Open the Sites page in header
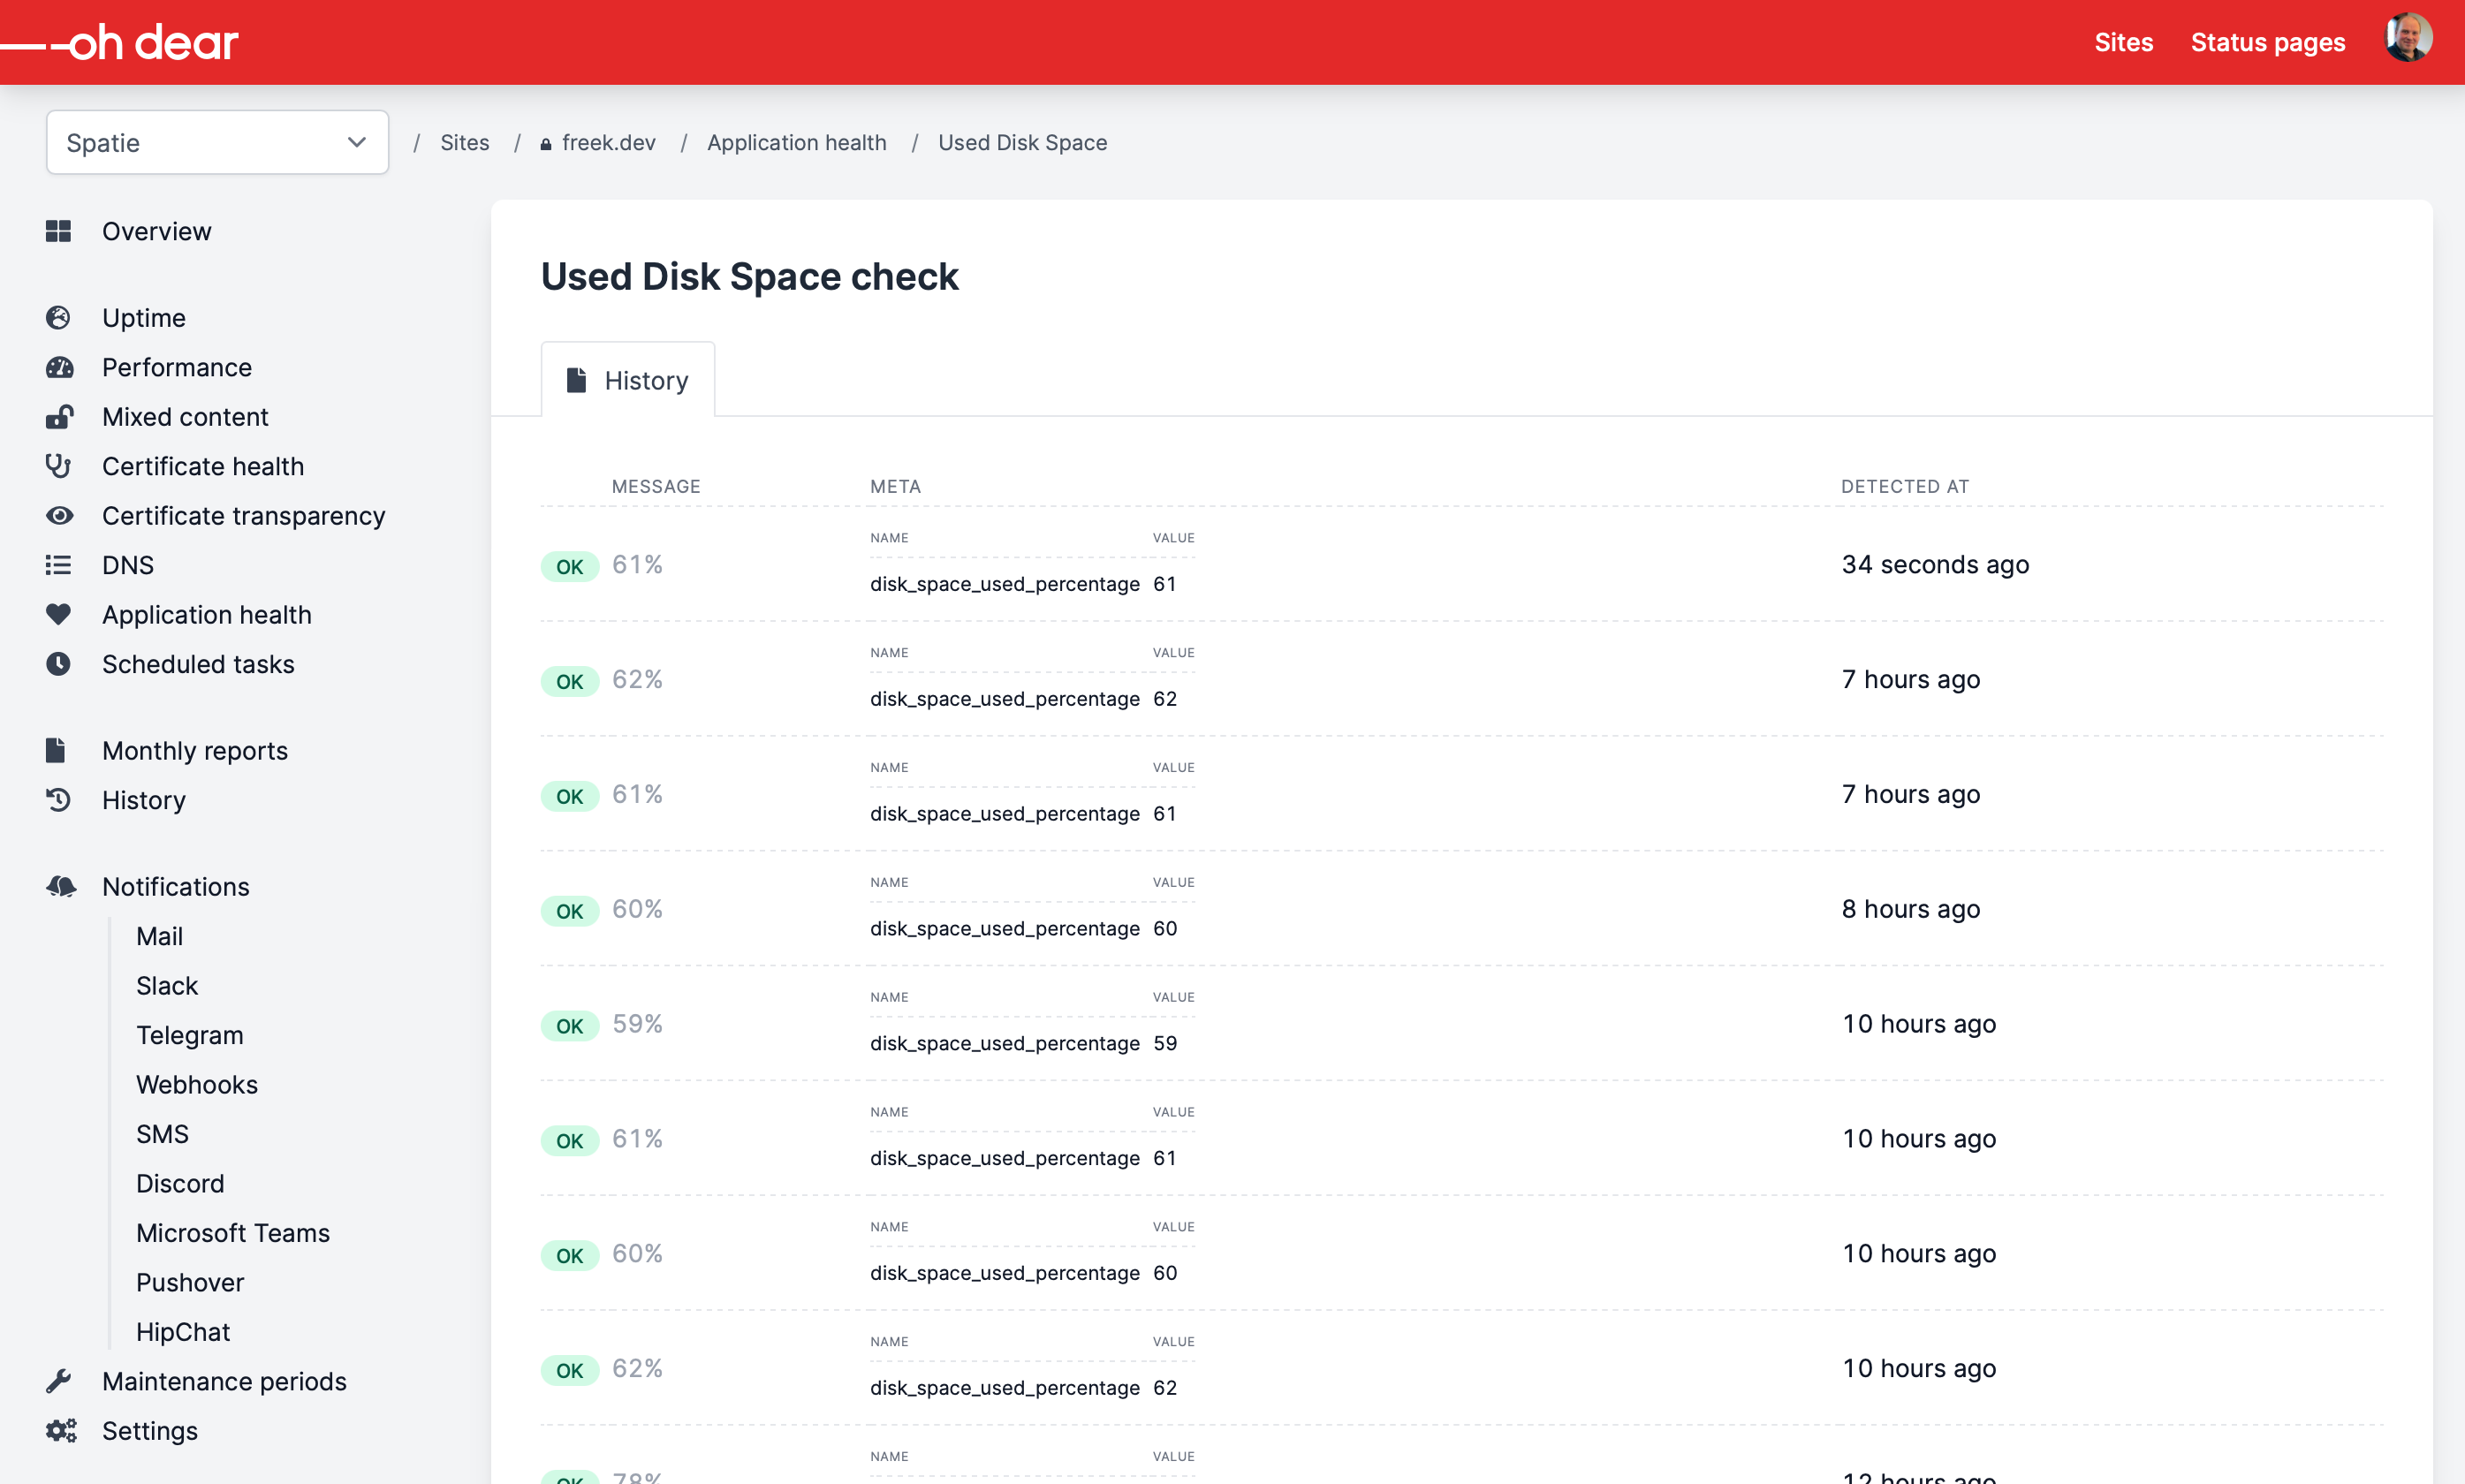The width and height of the screenshot is (2465, 1484). coord(2123,42)
